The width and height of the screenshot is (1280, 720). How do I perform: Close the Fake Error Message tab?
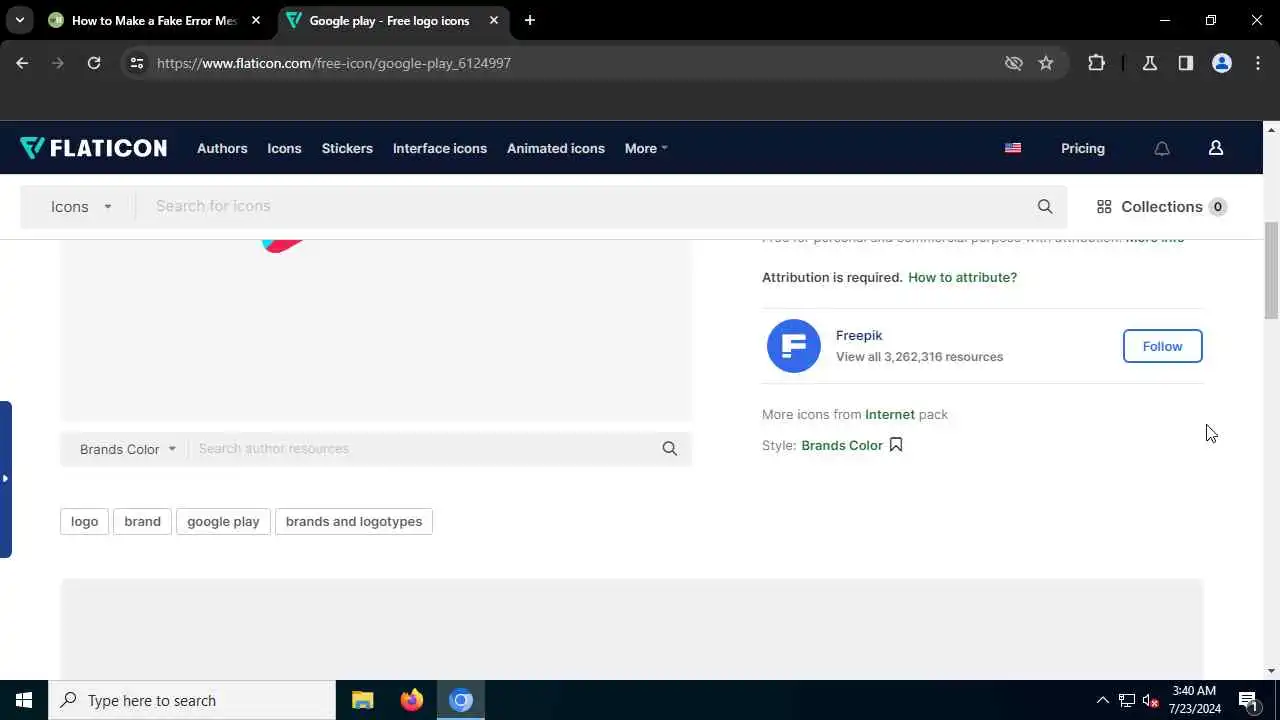pos(256,20)
